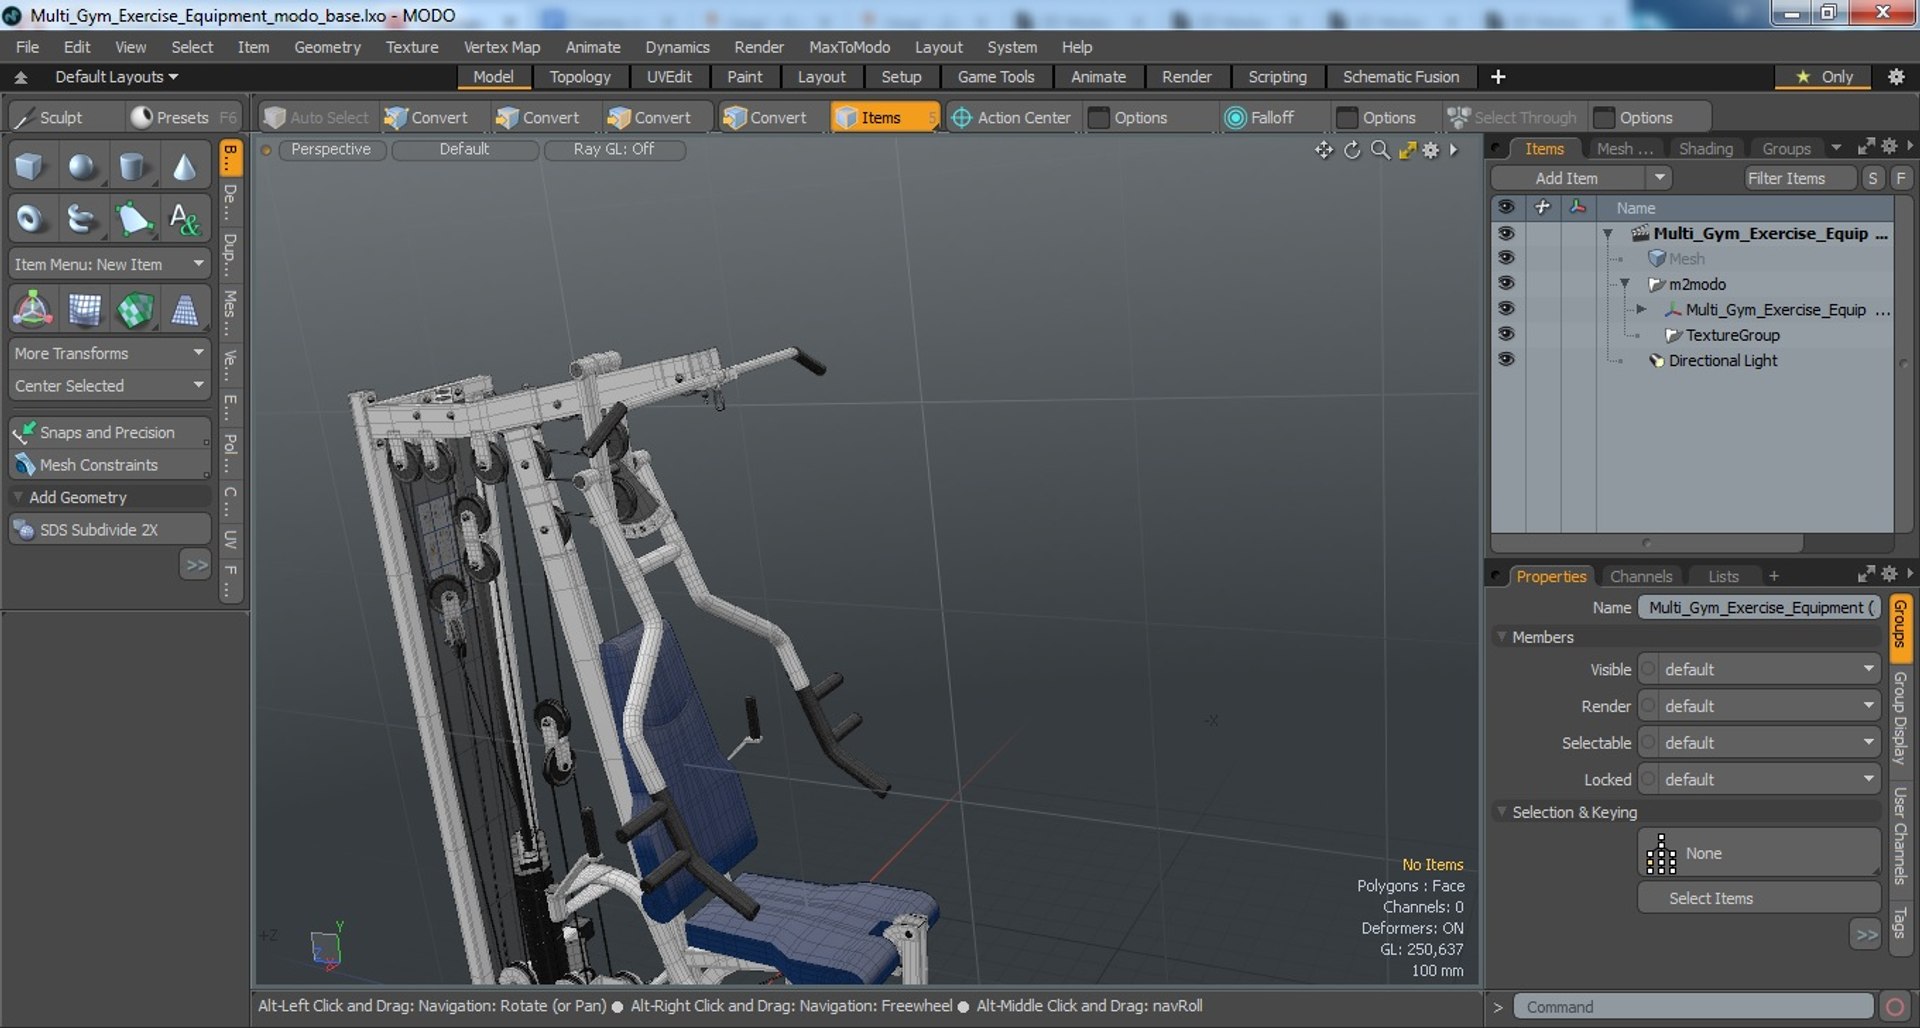Edit the Name field in Properties

pyautogui.click(x=1759, y=607)
